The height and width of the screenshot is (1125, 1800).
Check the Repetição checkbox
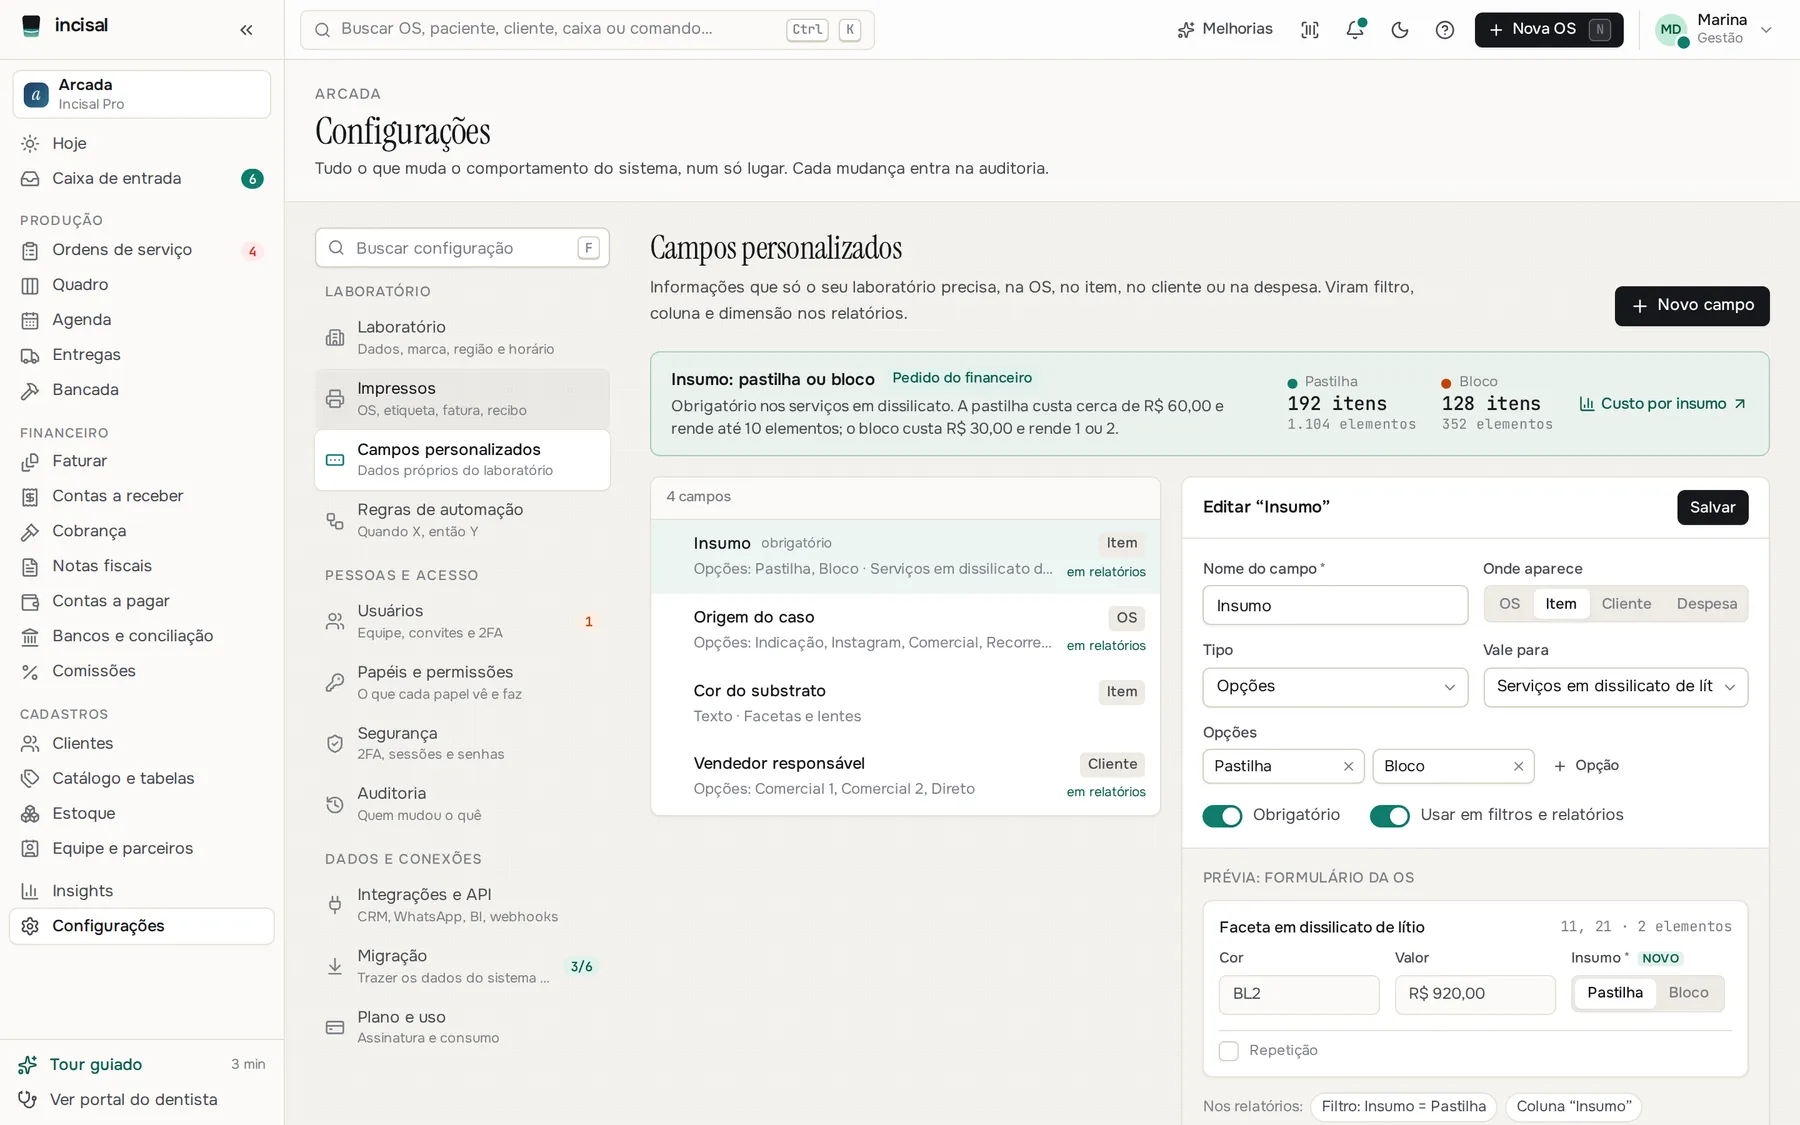tap(1229, 1051)
